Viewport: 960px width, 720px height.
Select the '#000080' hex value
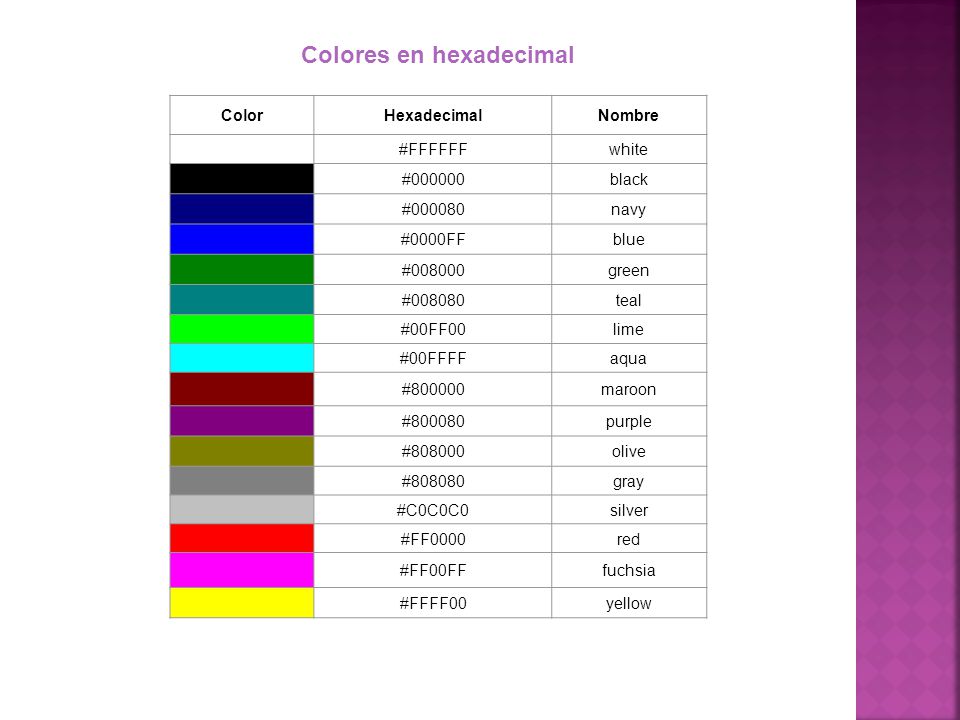pos(433,209)
